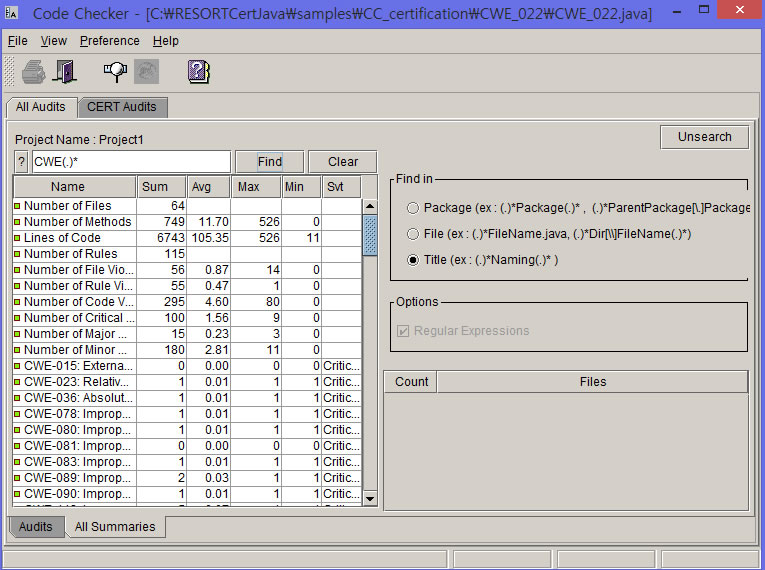Sort by the Max column header
This screenshot has height=570, width=765.
257,187
